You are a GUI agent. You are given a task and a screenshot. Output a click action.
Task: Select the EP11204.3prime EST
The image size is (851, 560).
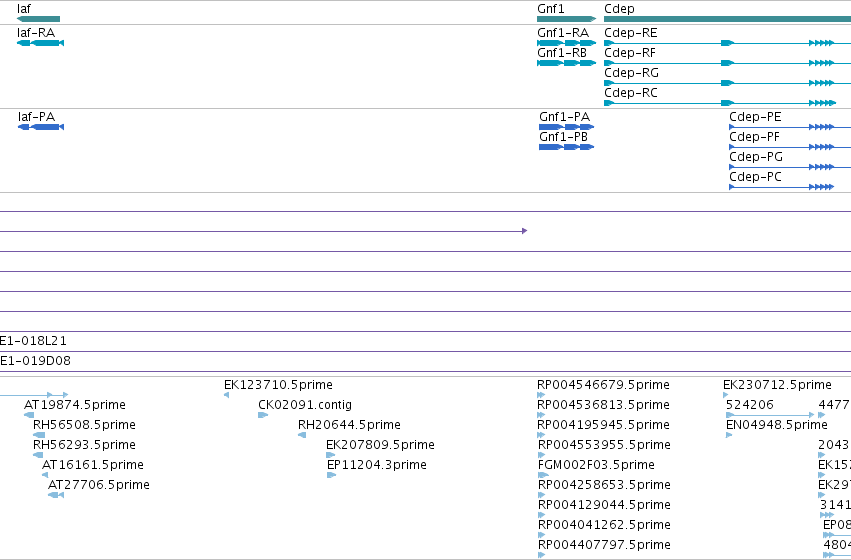coord(377,465)
